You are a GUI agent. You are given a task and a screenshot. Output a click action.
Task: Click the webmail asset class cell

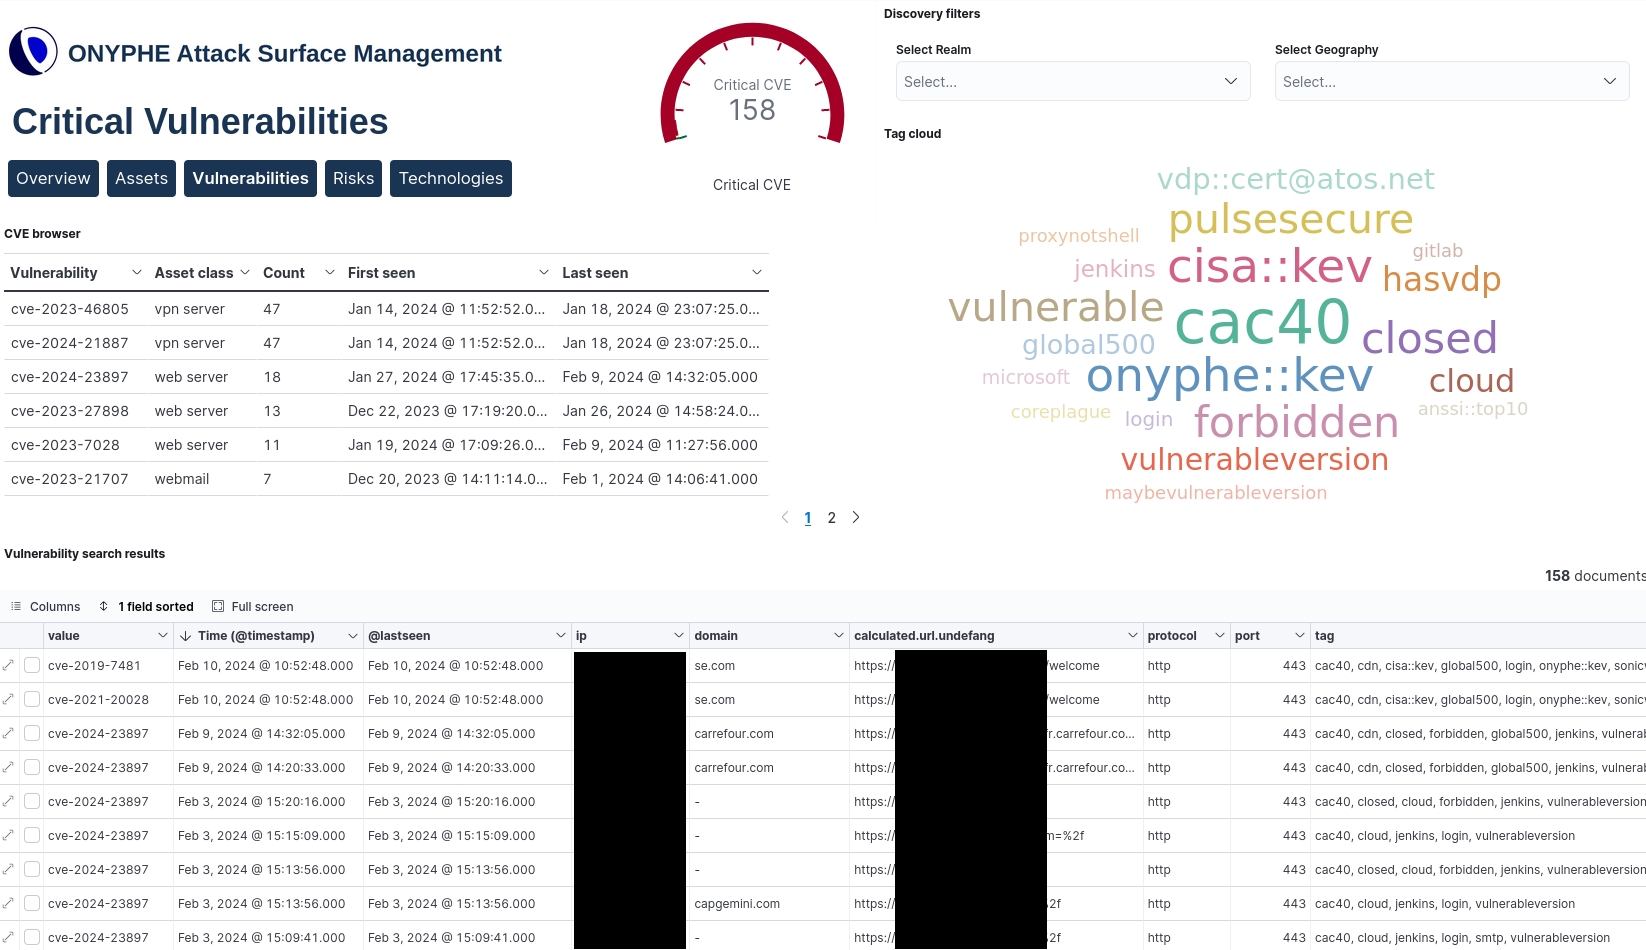[x=182, y=479]
